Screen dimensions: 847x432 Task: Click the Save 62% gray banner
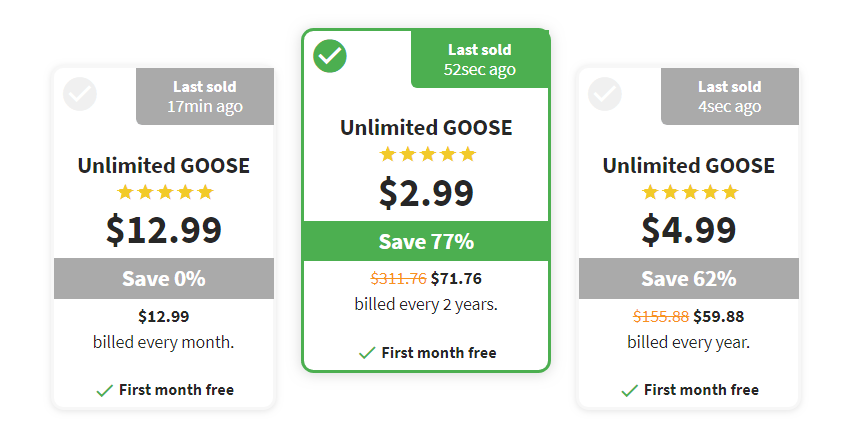pos(689,279)
